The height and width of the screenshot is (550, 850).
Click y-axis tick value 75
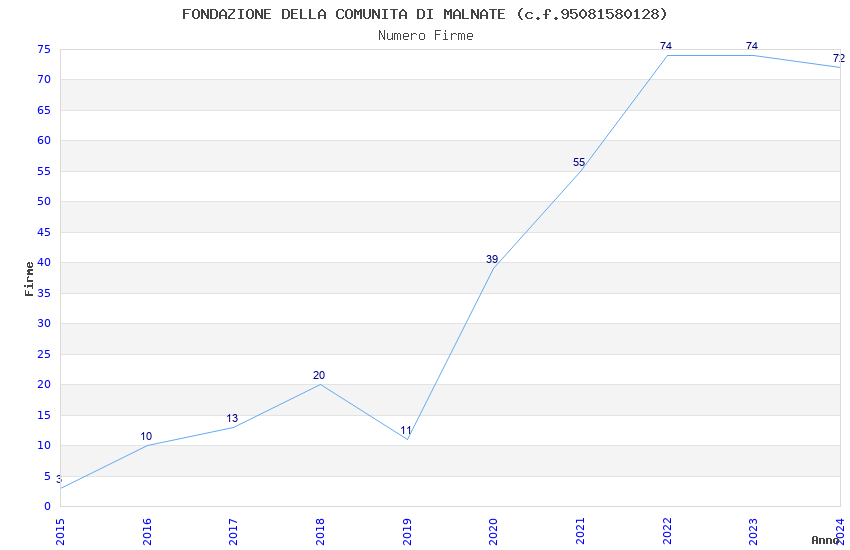(x=44, y=49)
